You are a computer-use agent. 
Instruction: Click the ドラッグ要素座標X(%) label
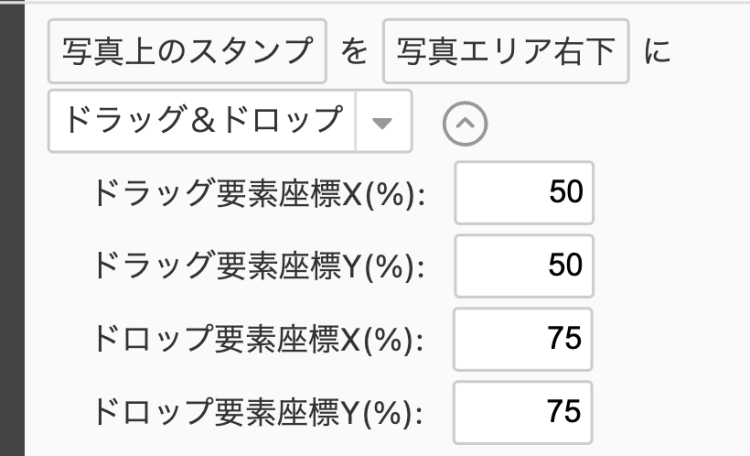tap(259, 193)
